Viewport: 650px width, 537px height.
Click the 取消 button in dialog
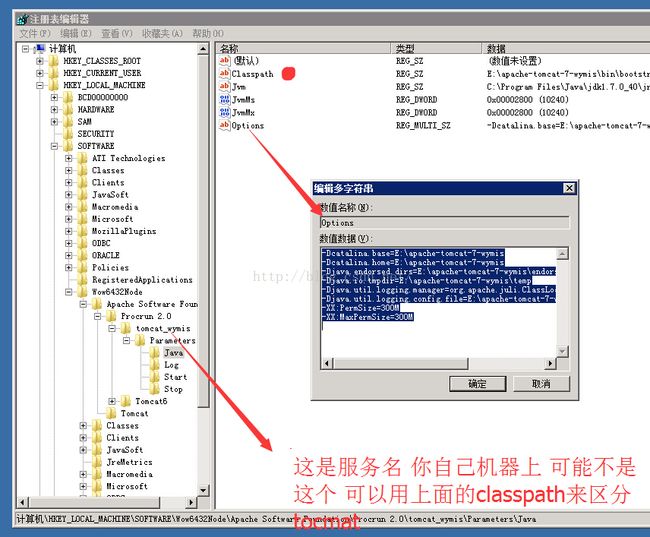[542, 384]
